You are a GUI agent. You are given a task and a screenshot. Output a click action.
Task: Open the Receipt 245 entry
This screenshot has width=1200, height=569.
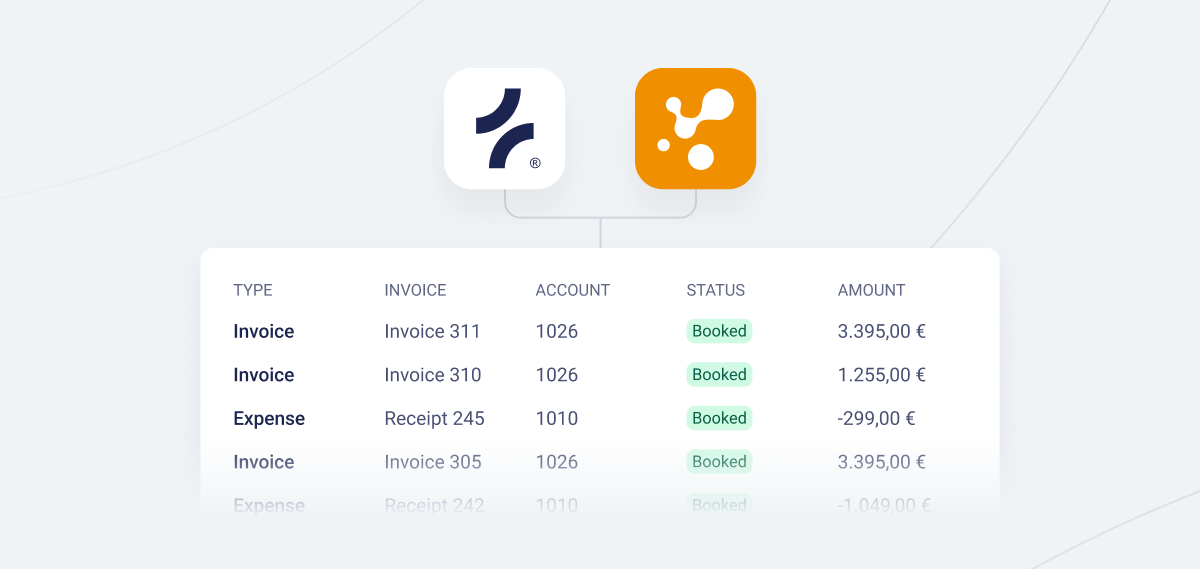(434, 418)
